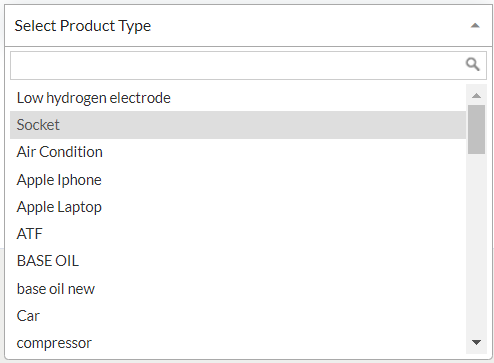The height and width of the screenshot is (363, 494).
Task: Collapse dropdown using the header caret arrow
Action: click(x=475, y=26)
